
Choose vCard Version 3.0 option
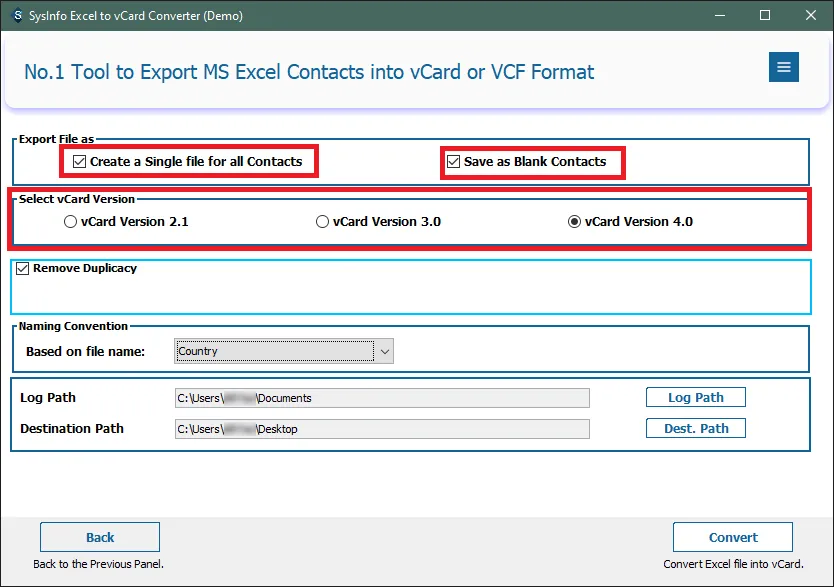[322, 222]
